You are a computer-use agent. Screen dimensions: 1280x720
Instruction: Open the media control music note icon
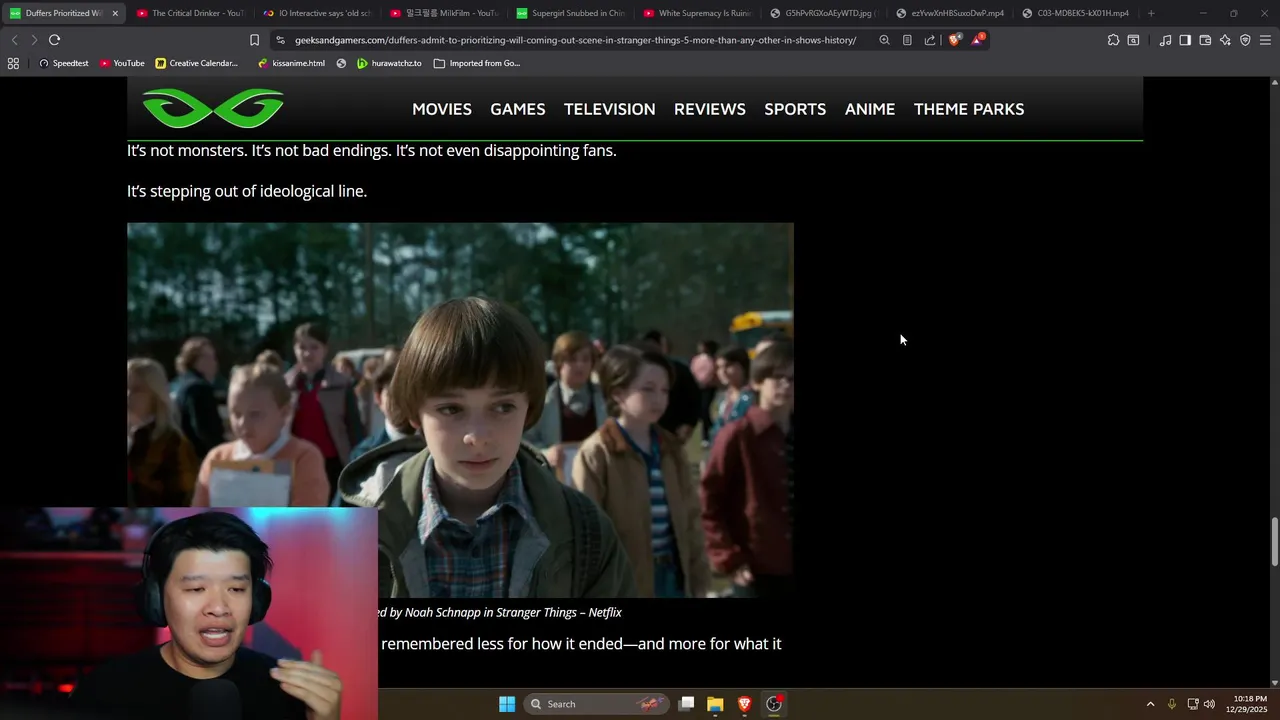(1165, 40)
